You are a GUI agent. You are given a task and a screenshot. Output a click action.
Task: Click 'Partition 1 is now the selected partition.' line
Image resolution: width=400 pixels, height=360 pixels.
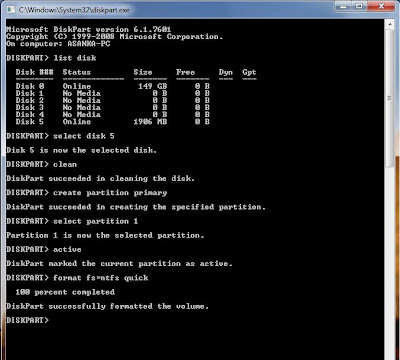pyautogui.click(x=105, y=235)
